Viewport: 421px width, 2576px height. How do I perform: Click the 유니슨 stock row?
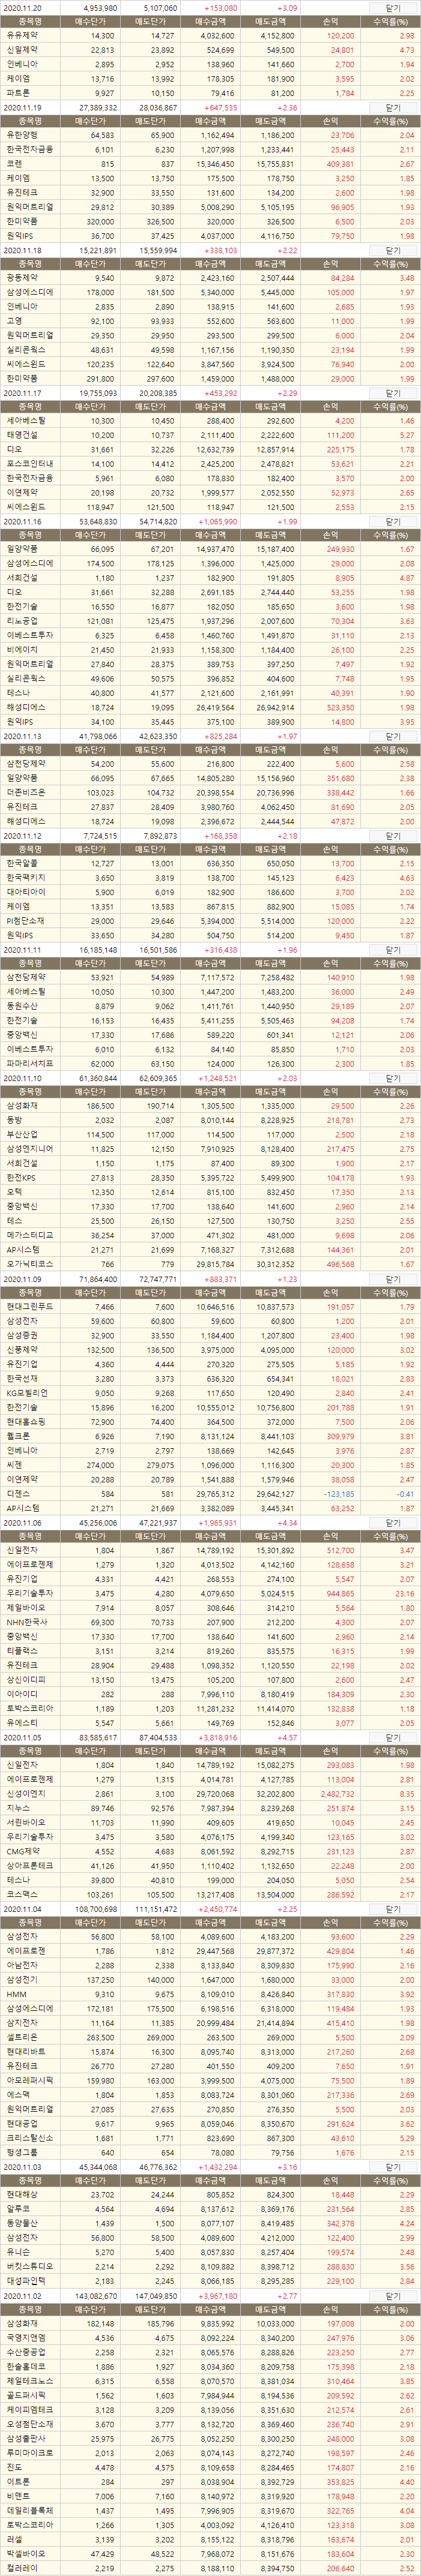pyautogui.click(x=210, y=2253)
